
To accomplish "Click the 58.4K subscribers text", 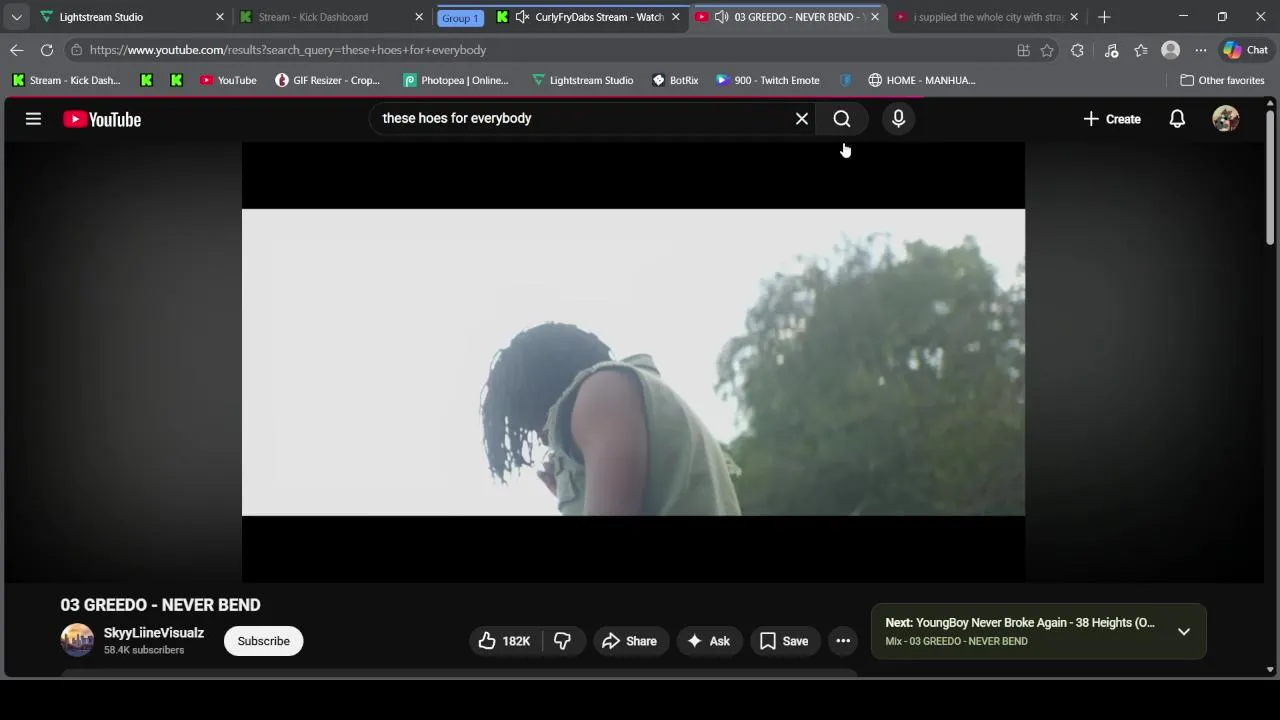I will 144,650.
